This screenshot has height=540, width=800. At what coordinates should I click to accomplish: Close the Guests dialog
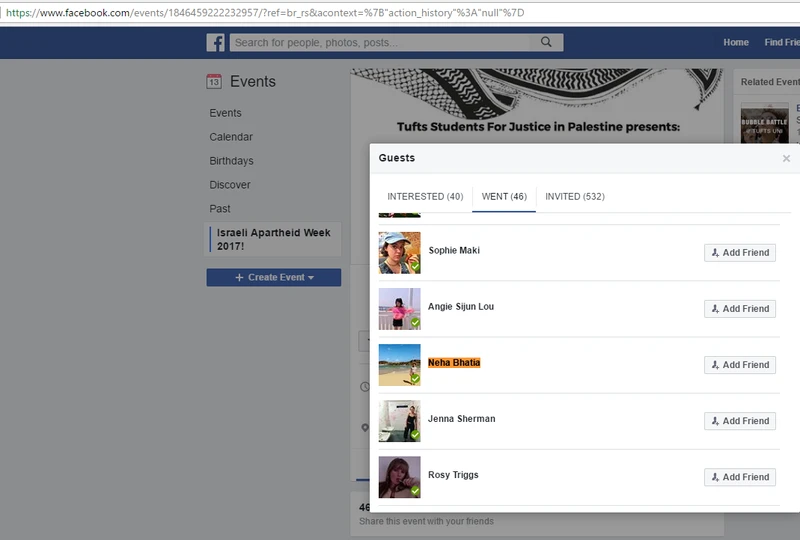click(x=786, y=158)
